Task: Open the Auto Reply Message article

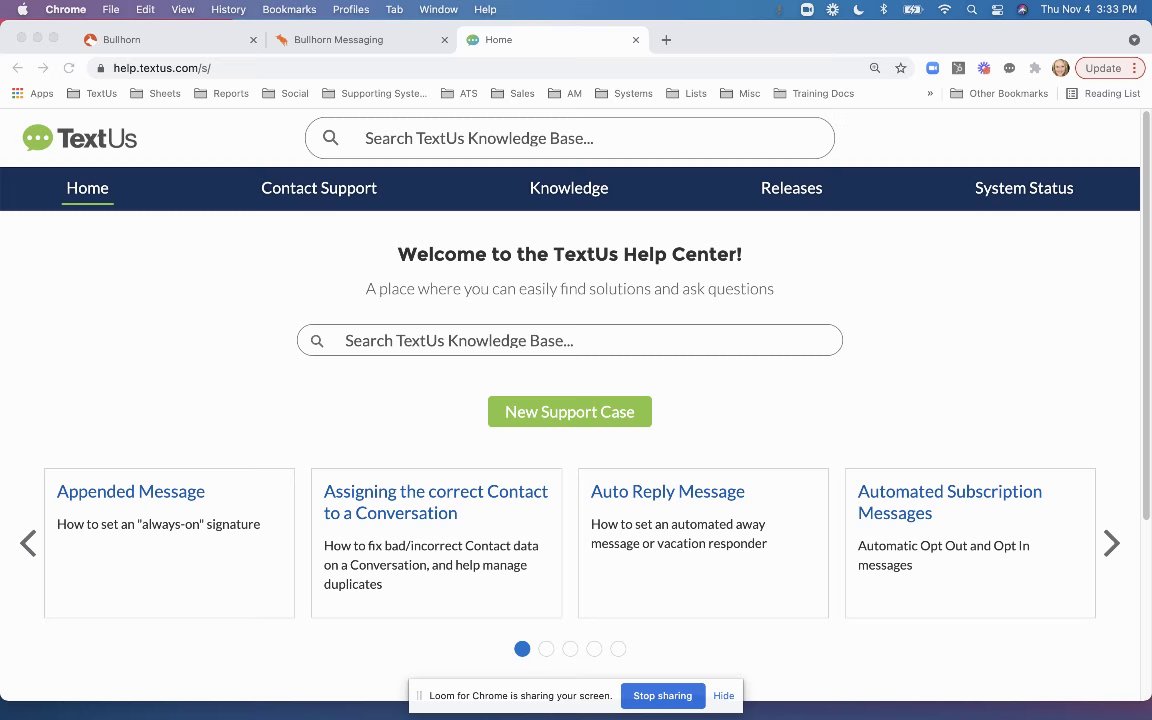Action: [x=668, y=492]
